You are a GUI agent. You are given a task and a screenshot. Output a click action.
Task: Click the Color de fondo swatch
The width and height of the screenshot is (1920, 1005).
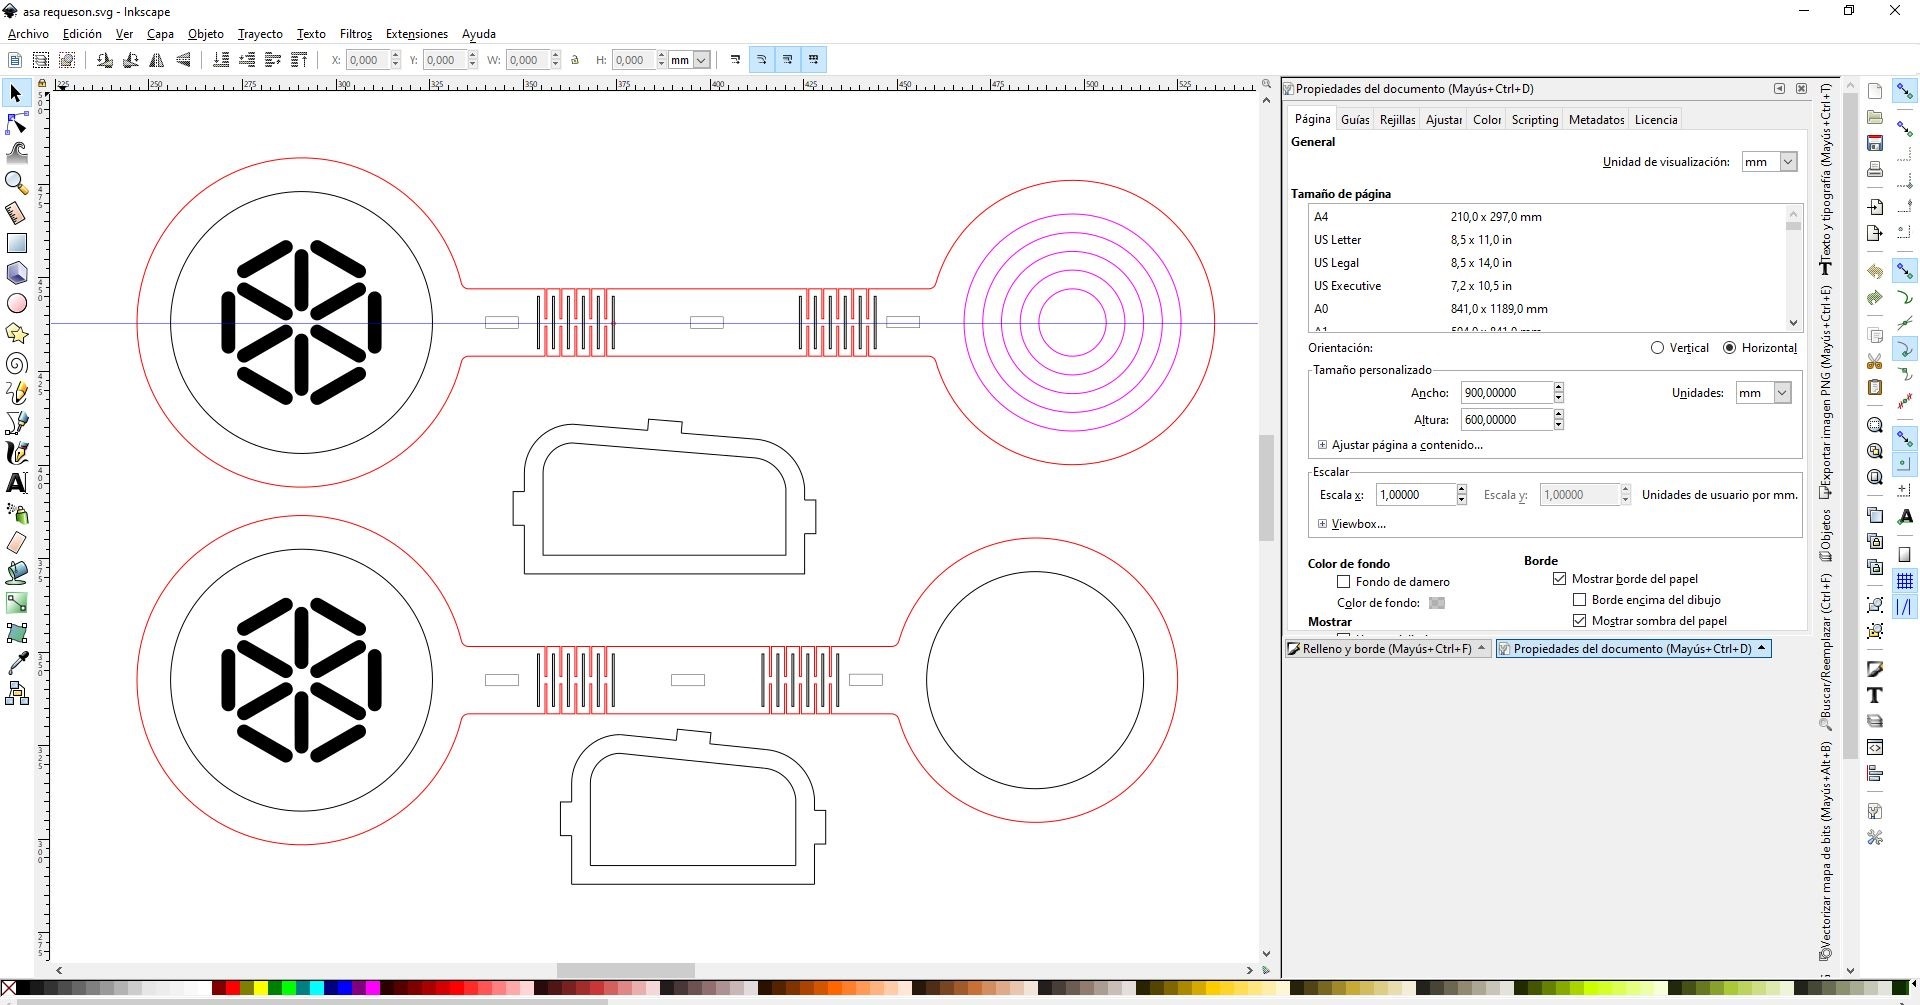(x=1437, y=603)
